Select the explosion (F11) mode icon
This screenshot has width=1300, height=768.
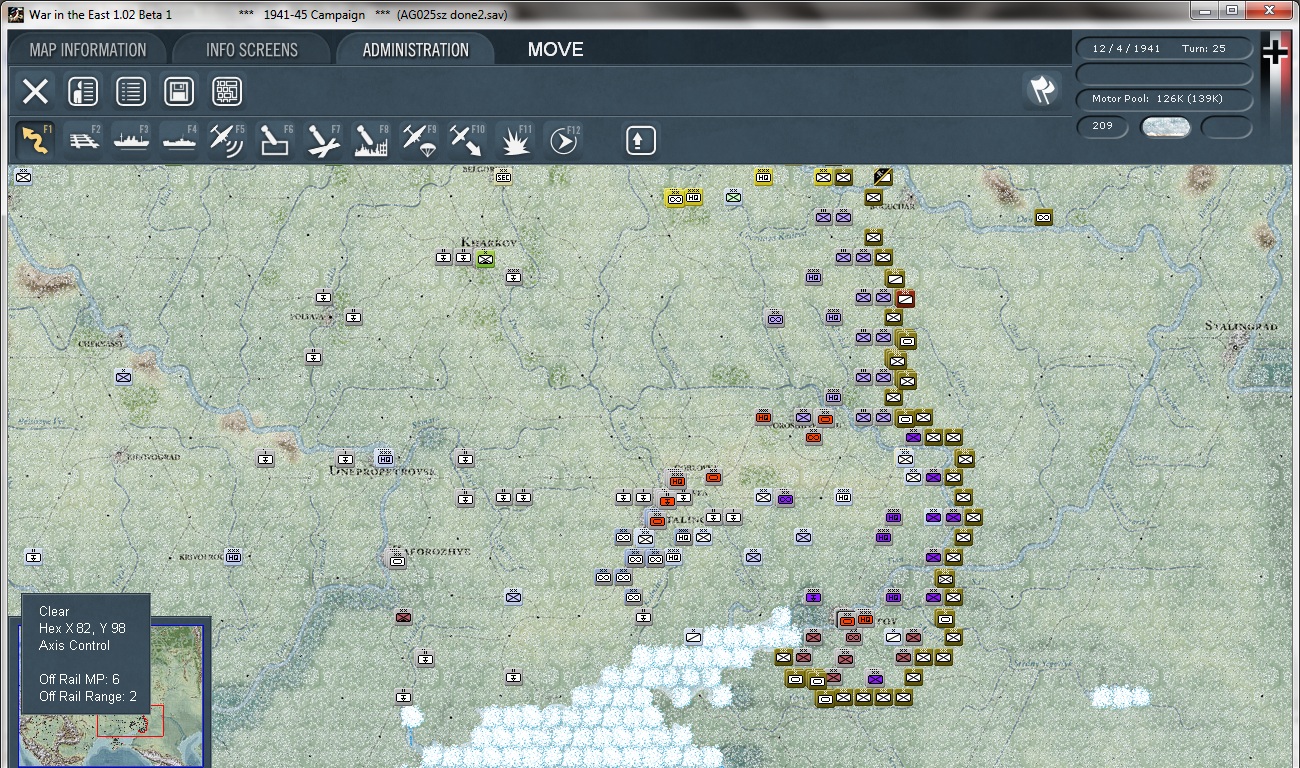click(x=515, y=141)
